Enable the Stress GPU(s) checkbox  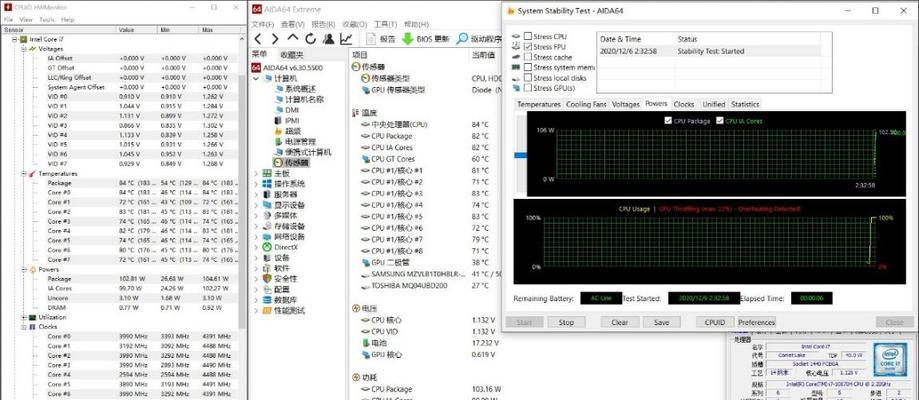coord(528,88)
